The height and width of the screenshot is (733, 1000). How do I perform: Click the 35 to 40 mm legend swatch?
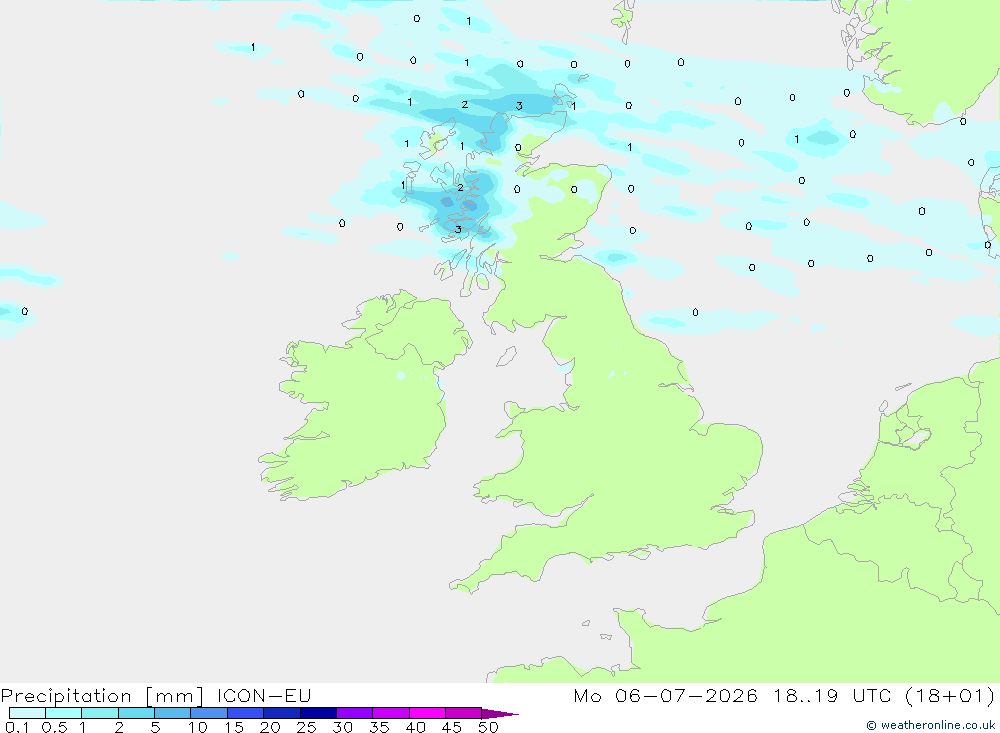coord(390,713)
